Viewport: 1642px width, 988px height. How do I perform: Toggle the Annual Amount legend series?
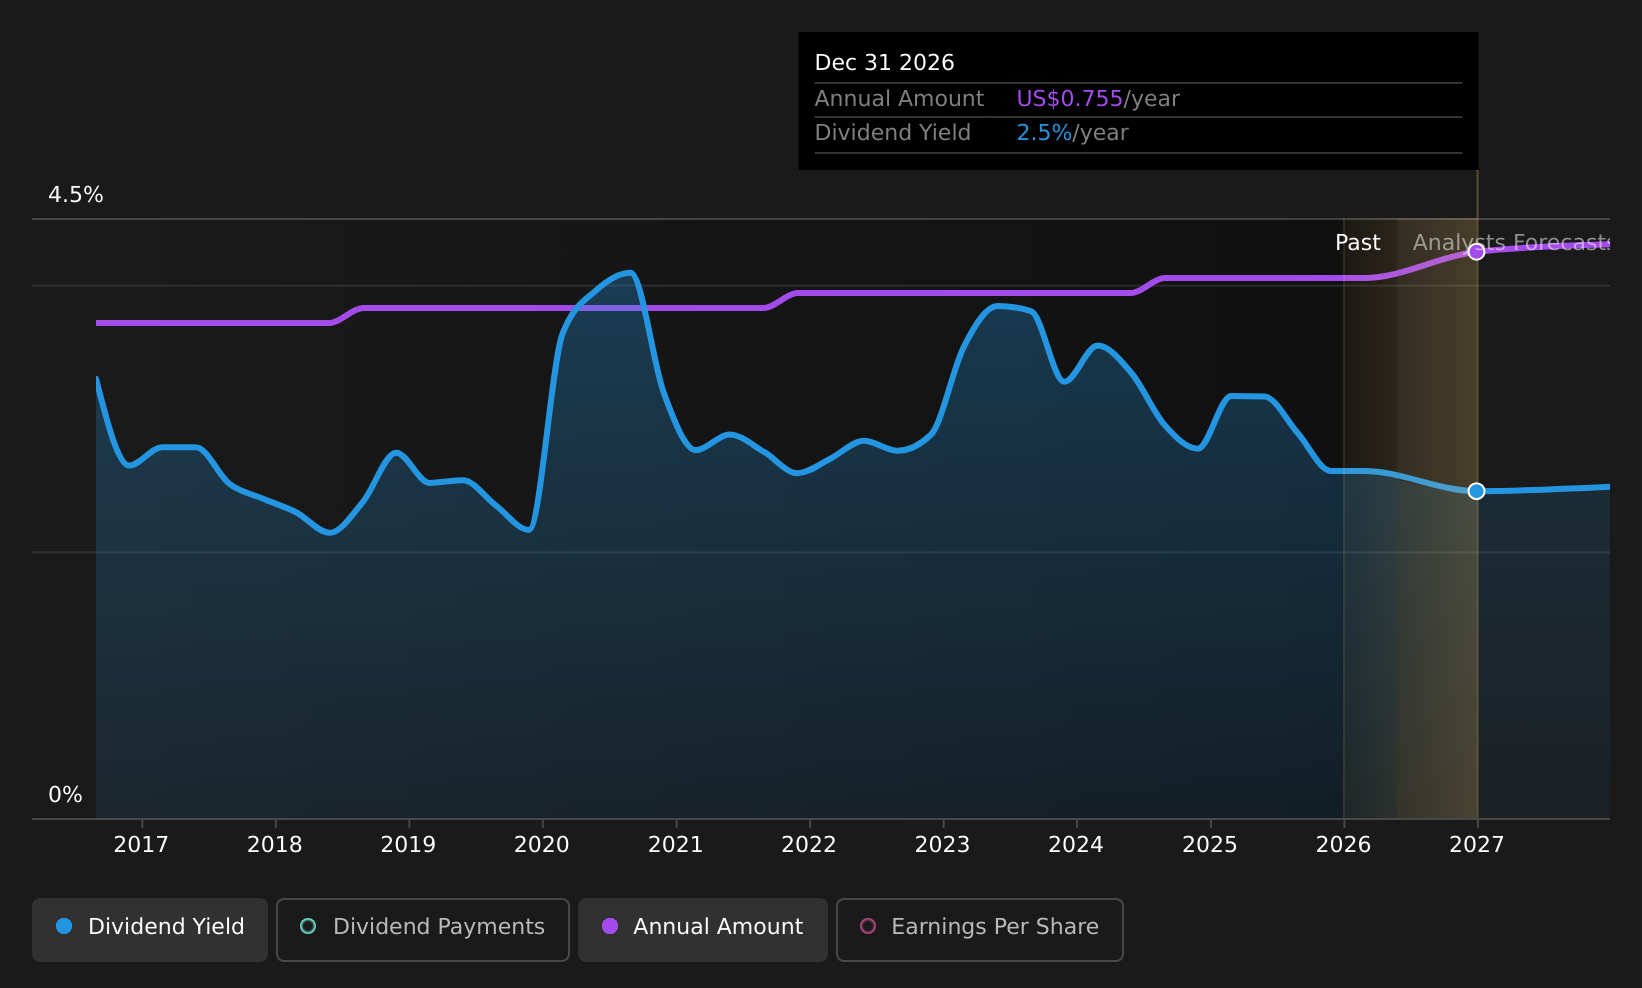click(x=703, y=929)
